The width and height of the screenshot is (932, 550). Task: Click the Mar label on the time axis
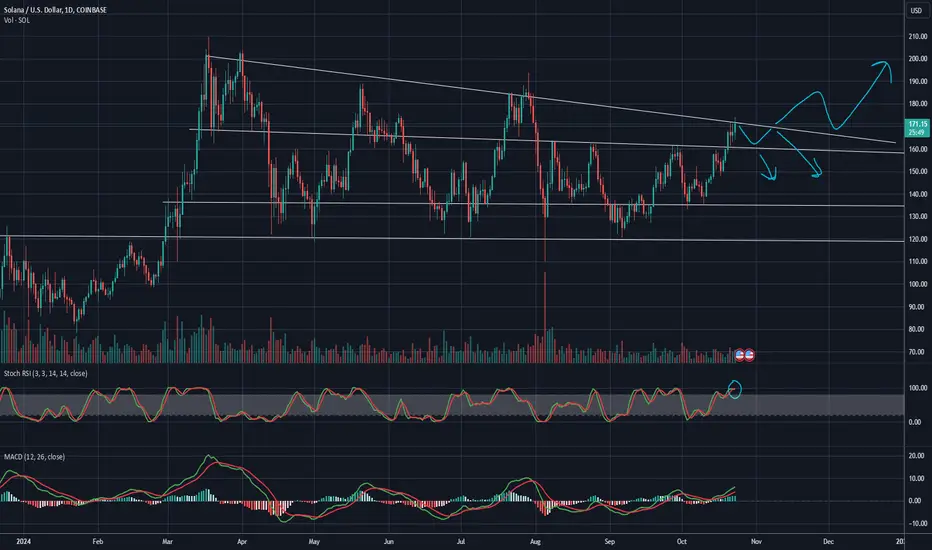pos(167,542)
